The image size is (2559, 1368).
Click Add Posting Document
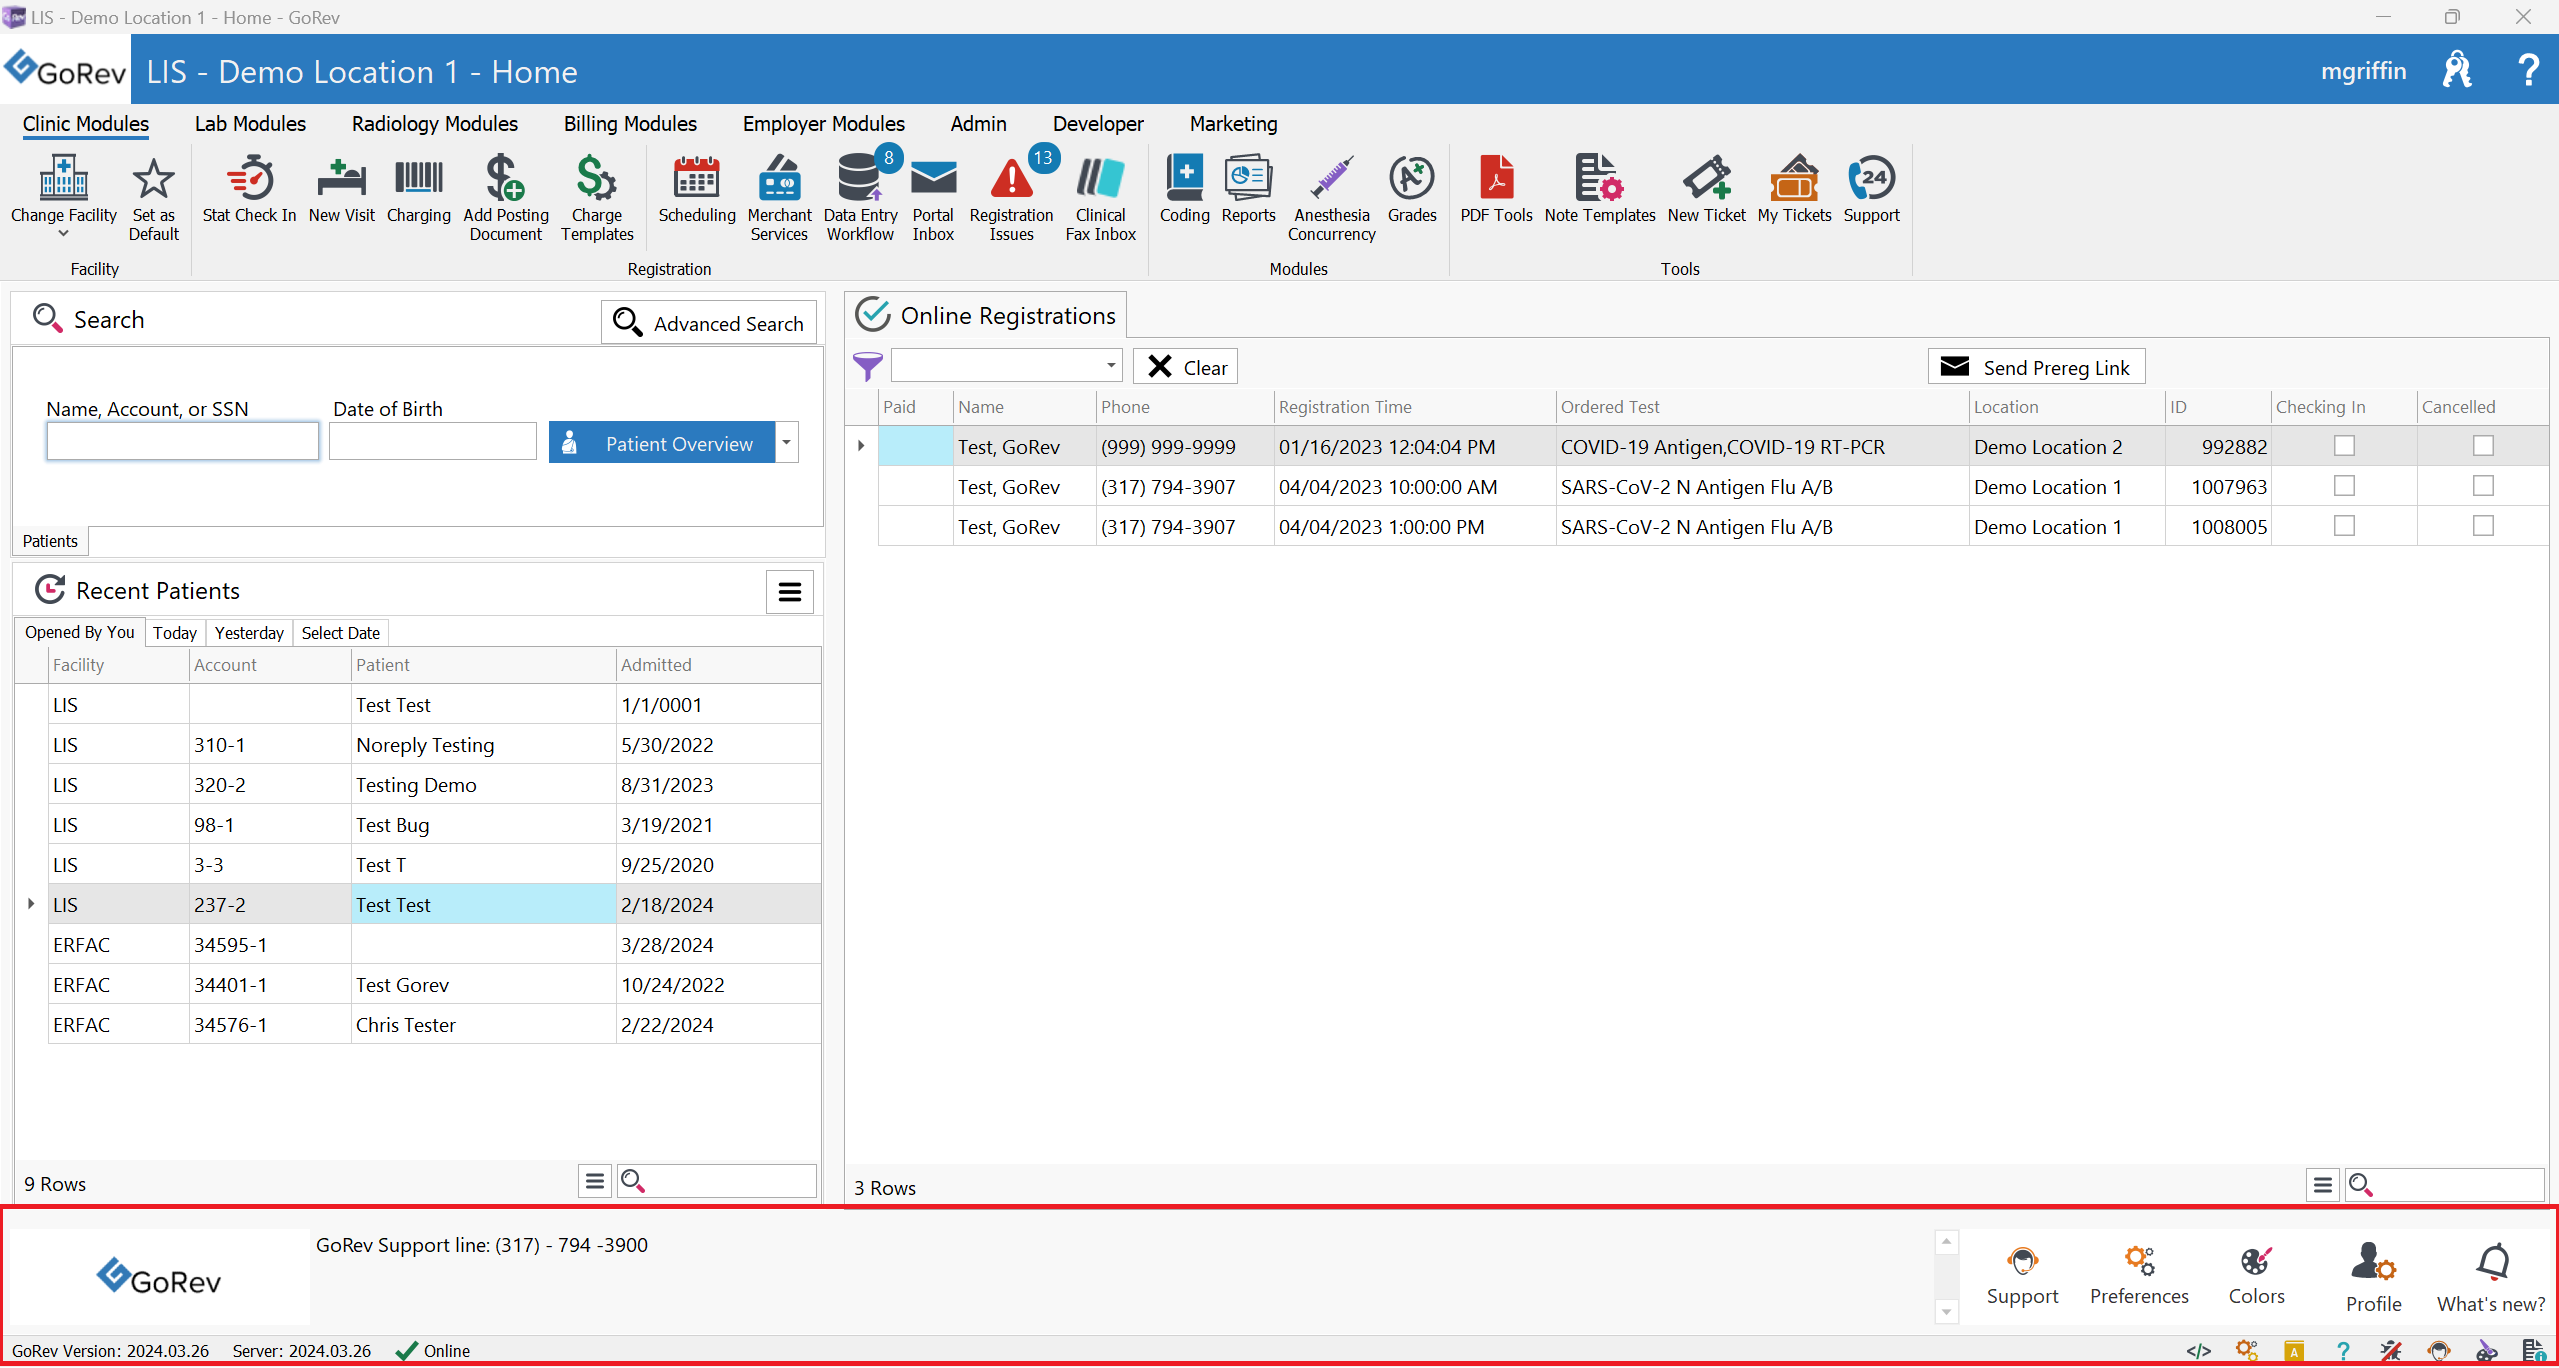[x=506, y=198]
